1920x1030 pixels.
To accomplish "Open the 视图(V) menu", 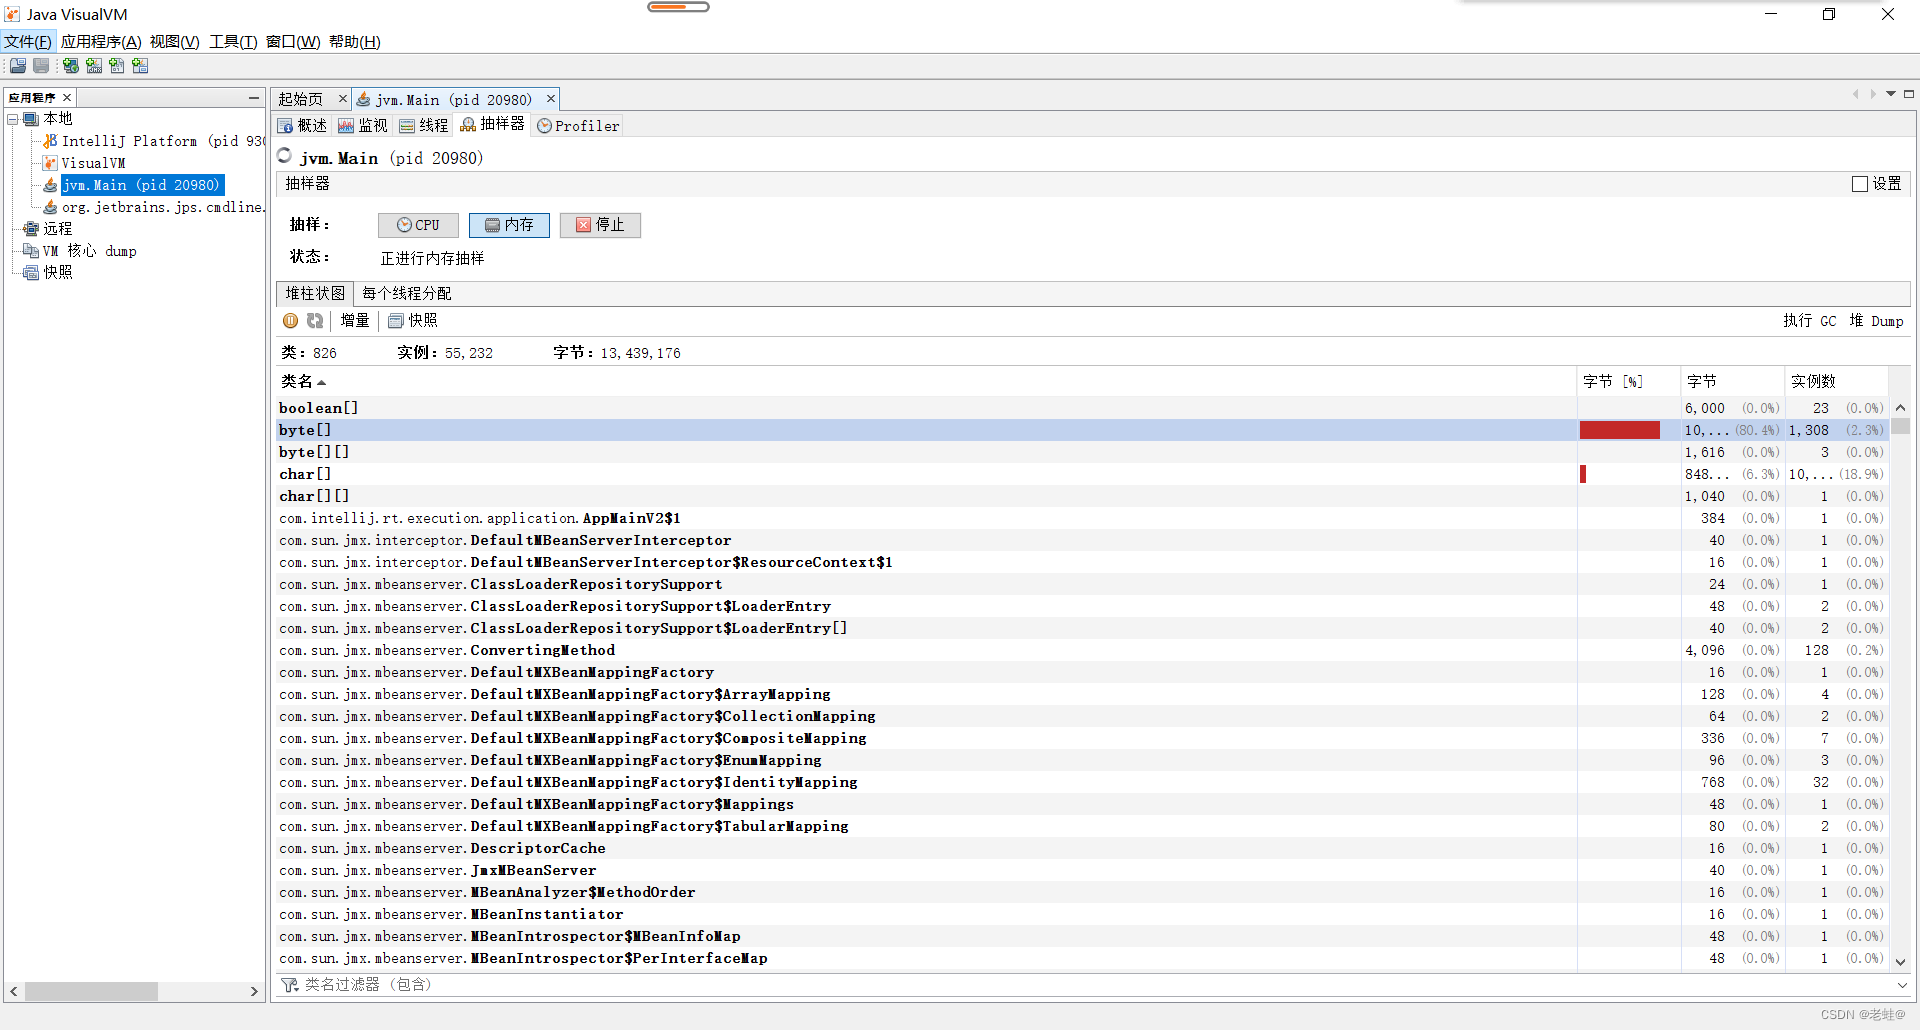I will pos(175,42).
